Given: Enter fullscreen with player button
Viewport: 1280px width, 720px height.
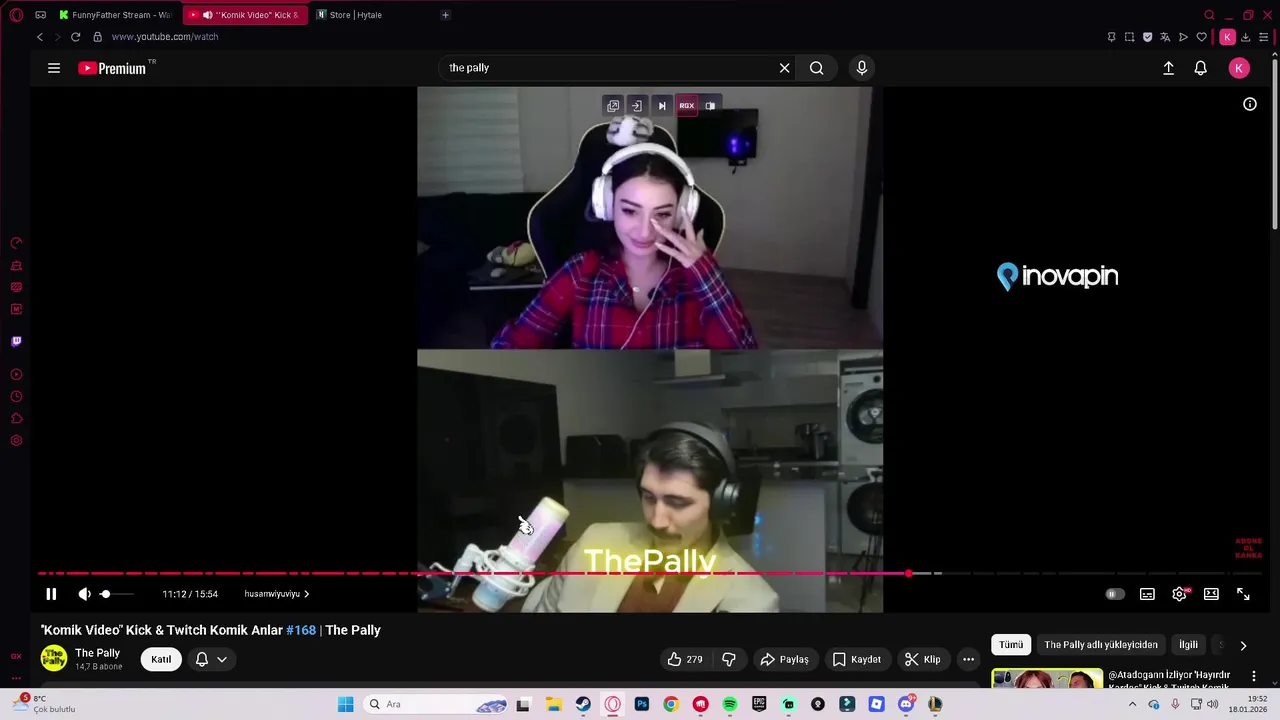Looking at the screenshot, I should [1243, 594].
